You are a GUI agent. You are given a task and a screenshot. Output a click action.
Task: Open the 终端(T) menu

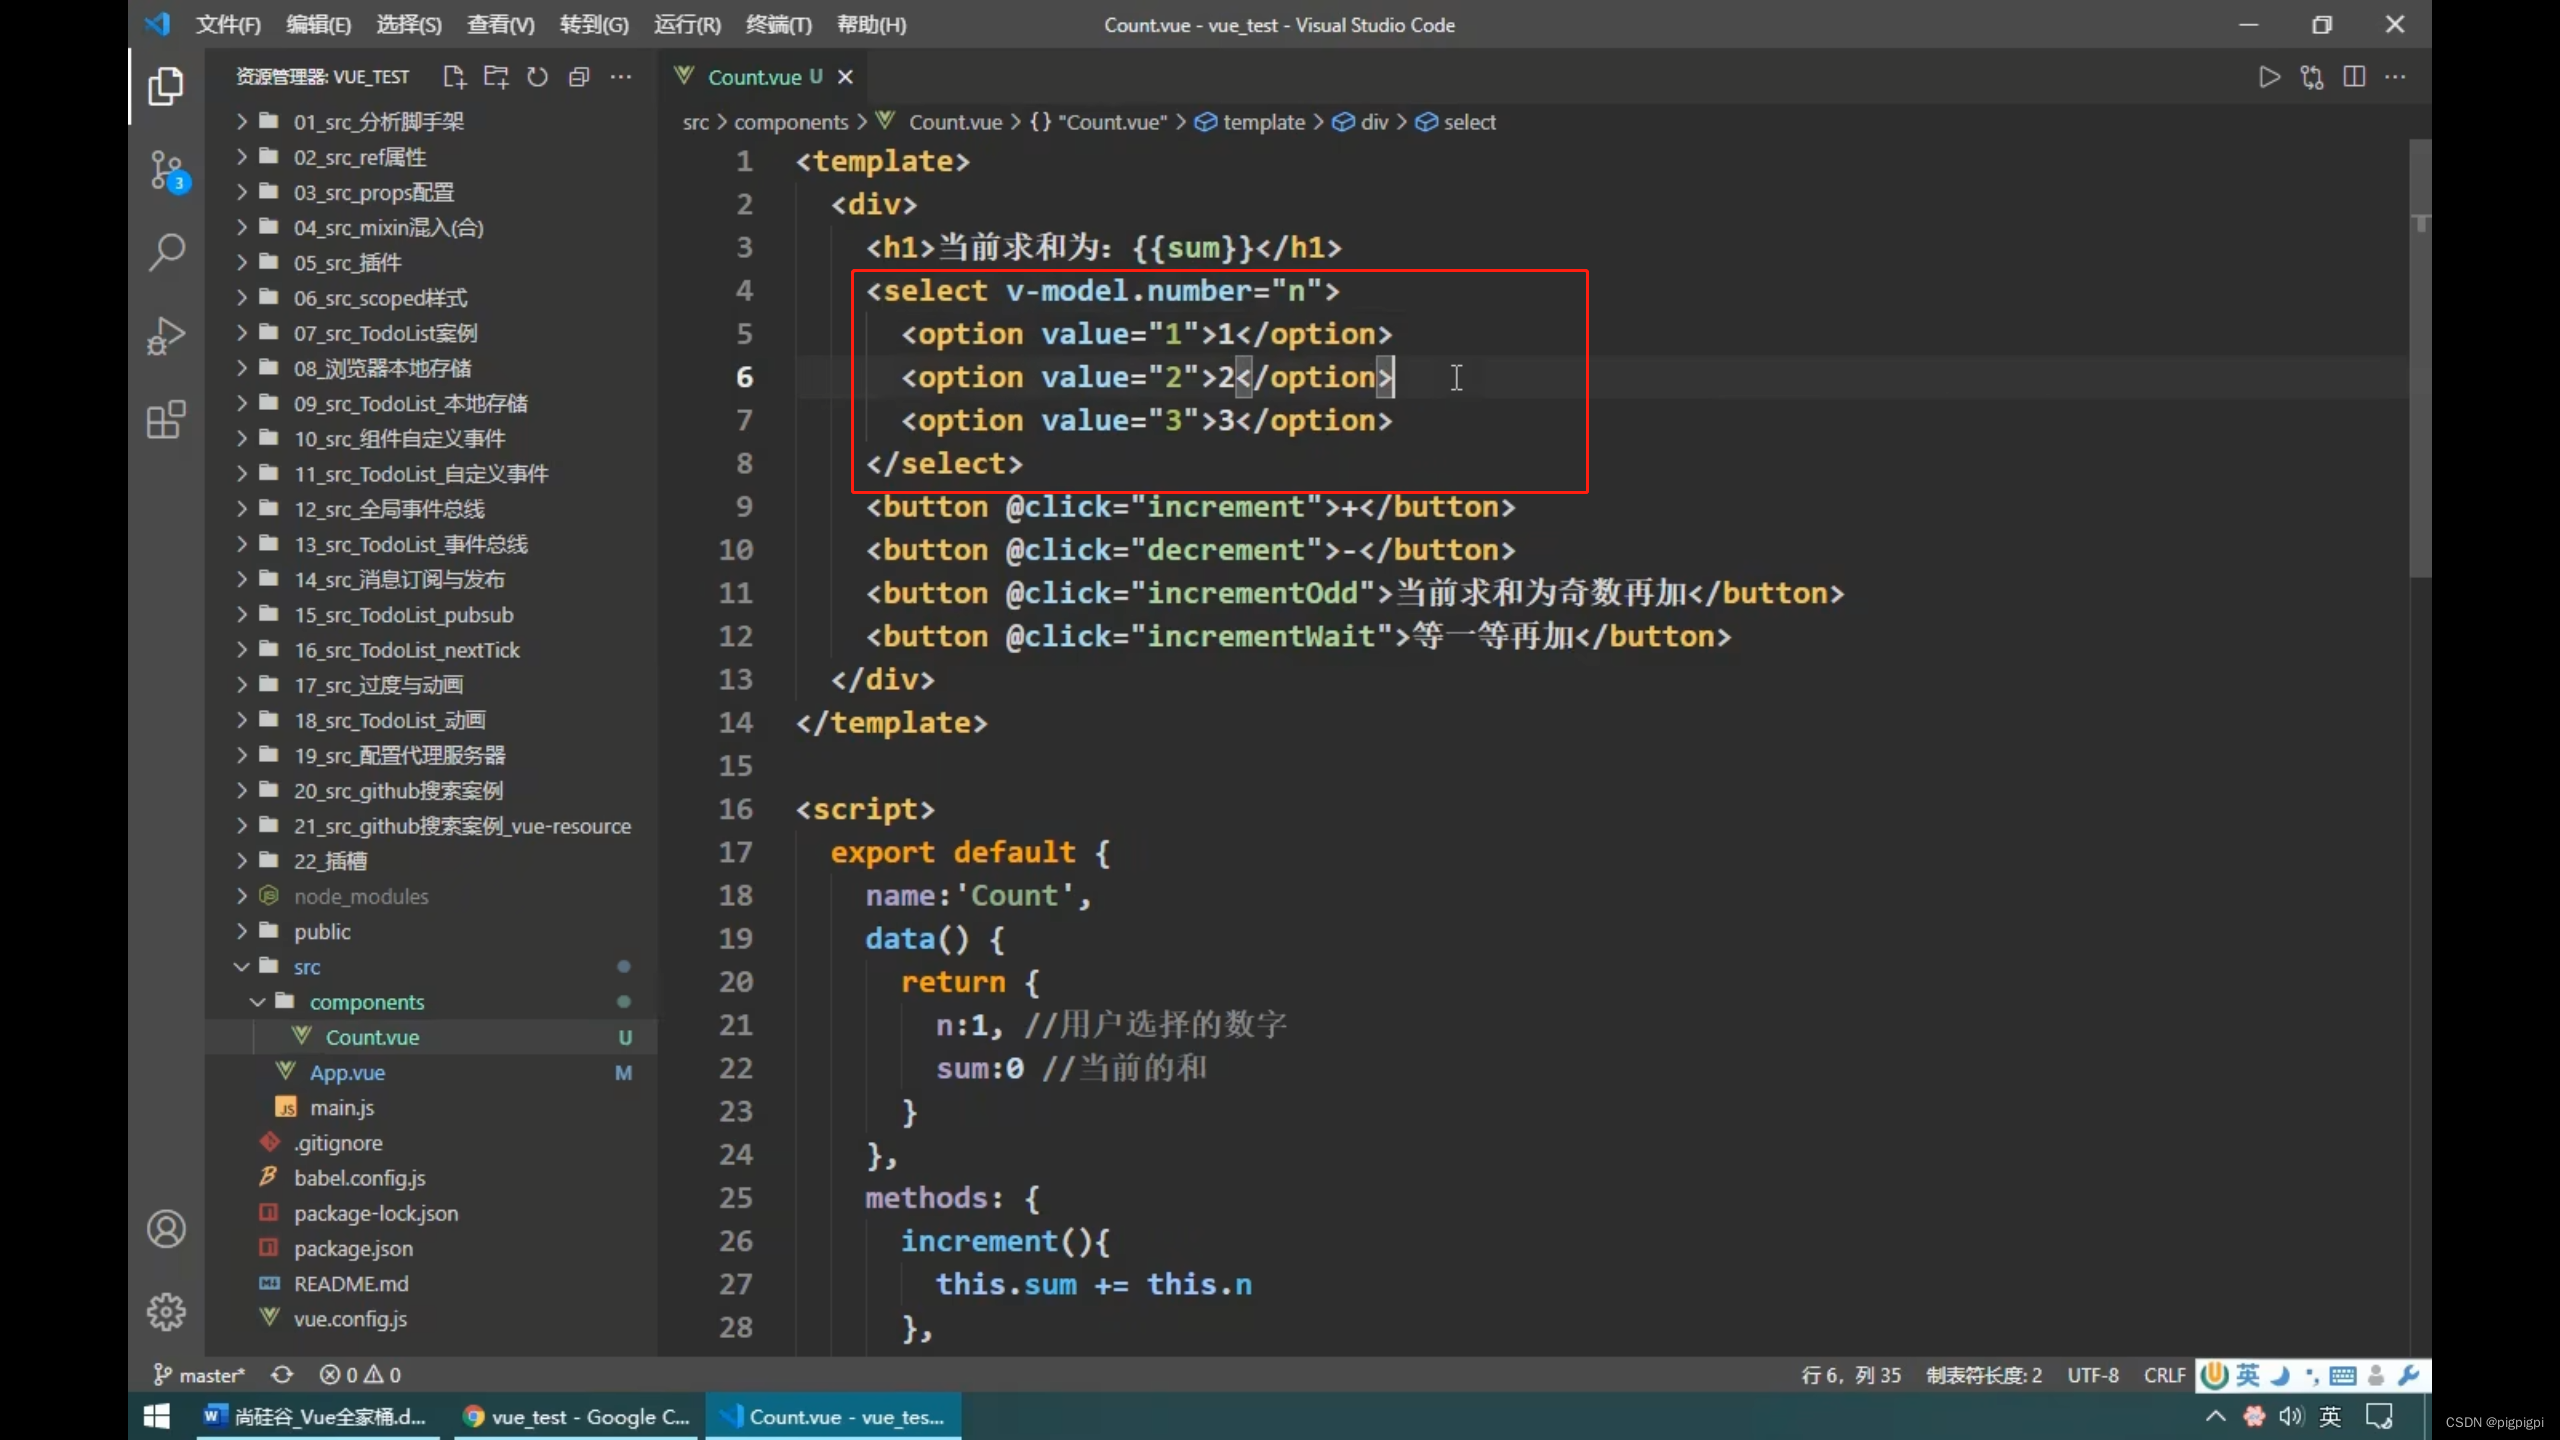(779, 24)
